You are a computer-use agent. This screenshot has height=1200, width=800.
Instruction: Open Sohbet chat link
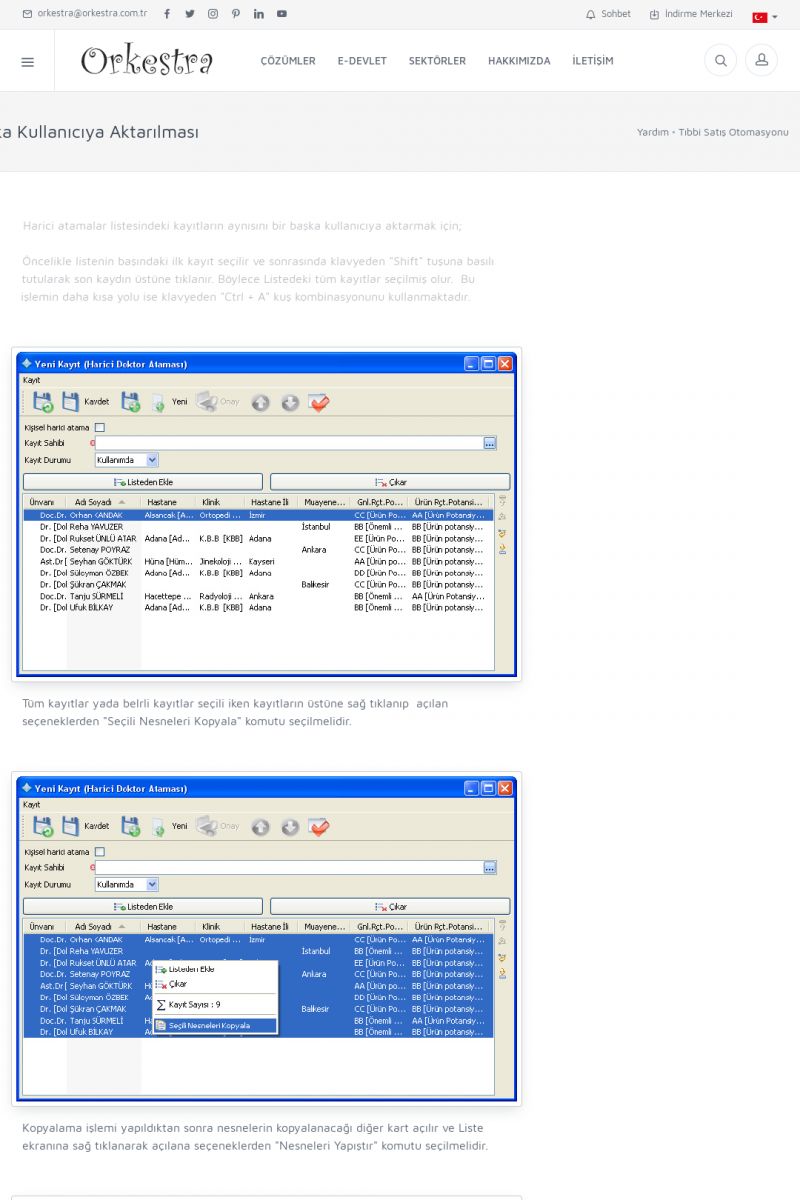click(608, 14)
